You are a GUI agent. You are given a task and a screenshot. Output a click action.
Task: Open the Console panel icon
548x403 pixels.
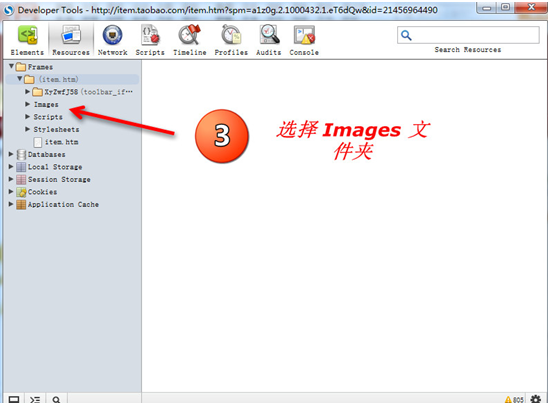click(304, 35)
